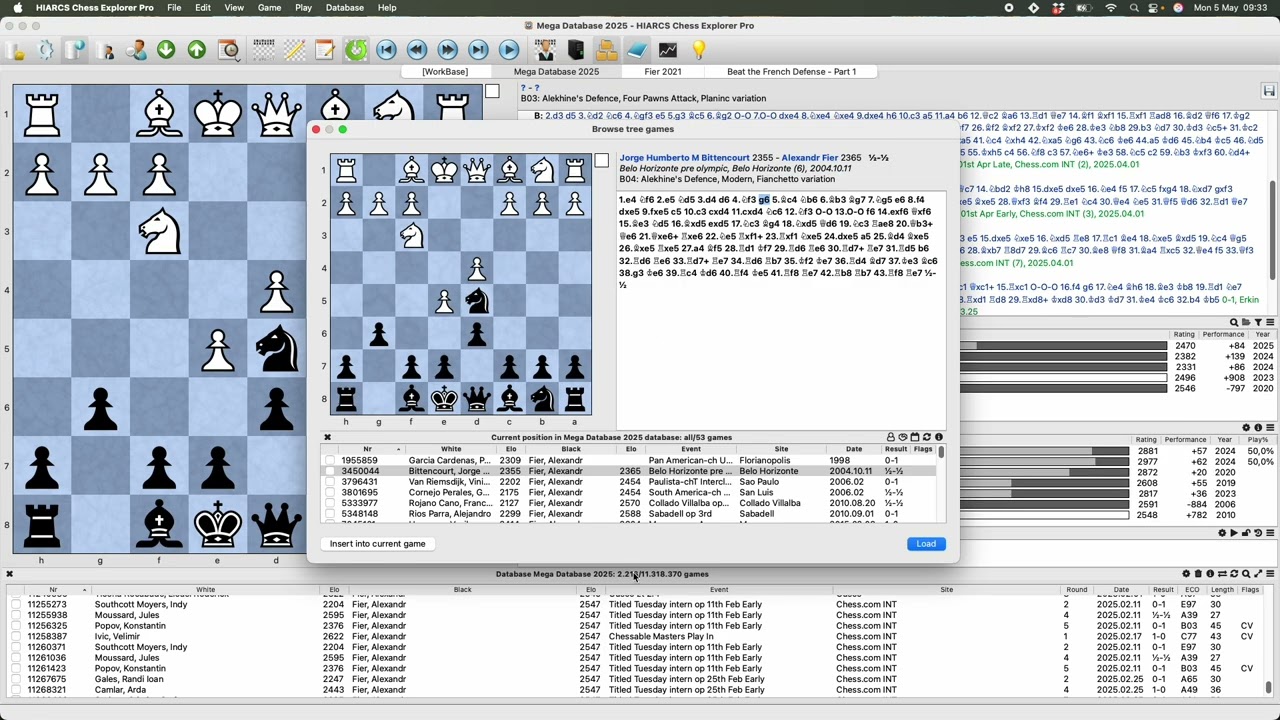Screen dimensions: 1280x720
Task: Click the yellow light bulb hint icon
Action: coord(699,49)
